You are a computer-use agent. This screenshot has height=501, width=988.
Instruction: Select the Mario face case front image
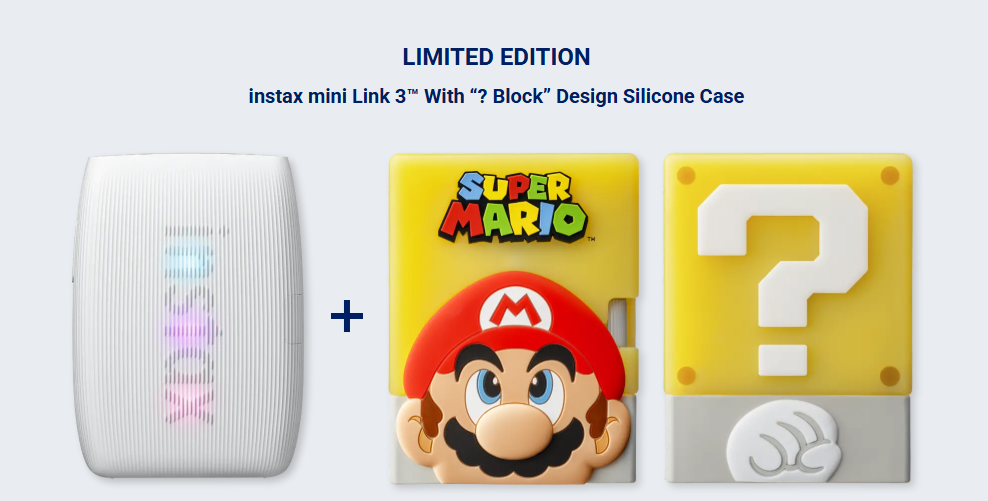tap(514, 319)
